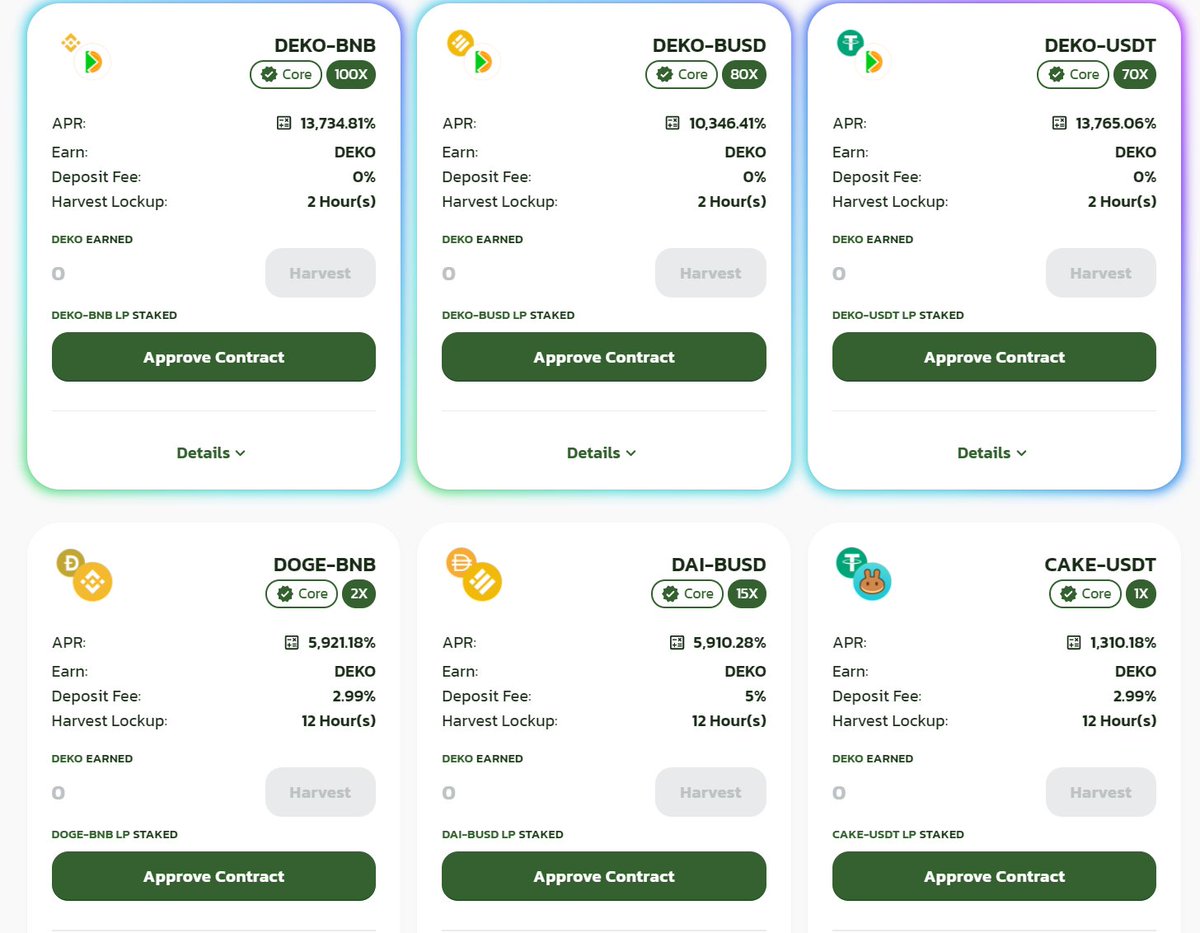
Task: Click the 5,910.28% APR value
Action: [x=732, y=642]
